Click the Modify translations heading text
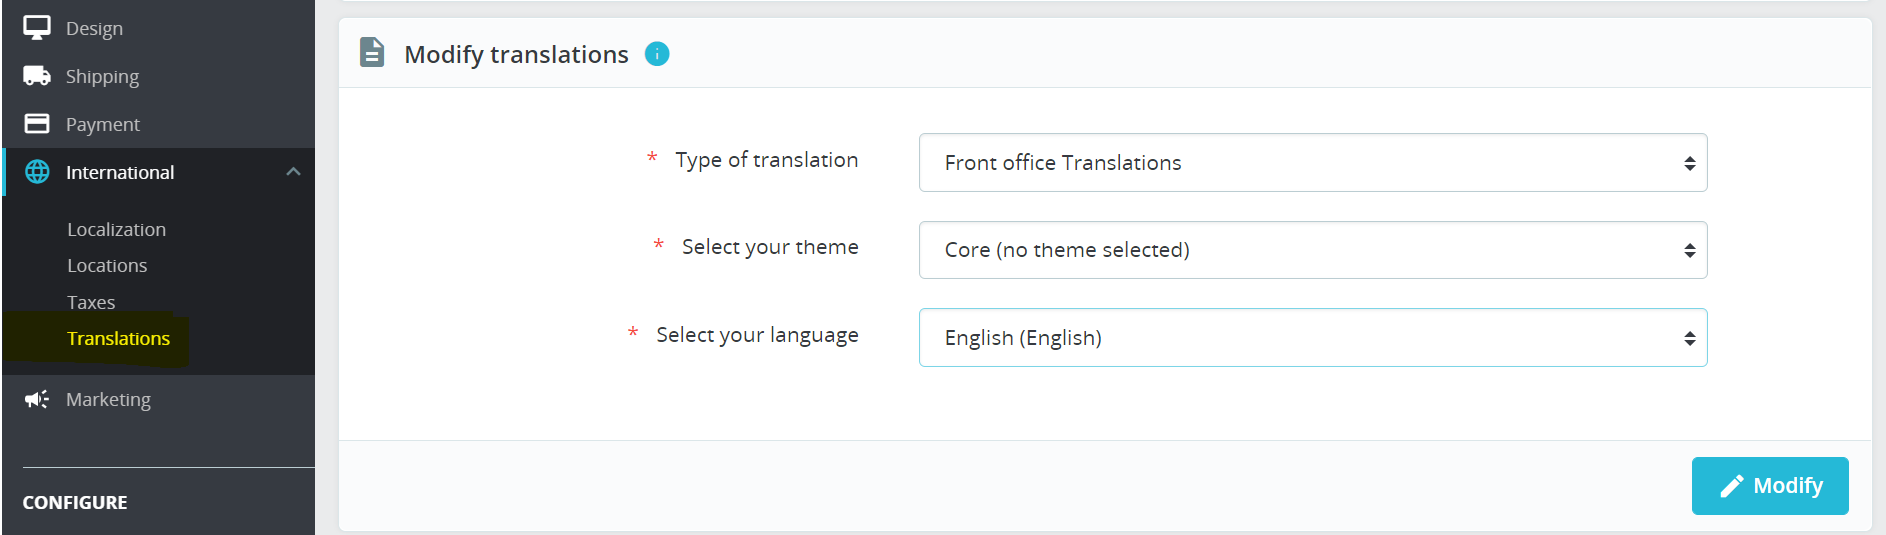Screen dimensions: 1886x535 click(x=516, y=54)
